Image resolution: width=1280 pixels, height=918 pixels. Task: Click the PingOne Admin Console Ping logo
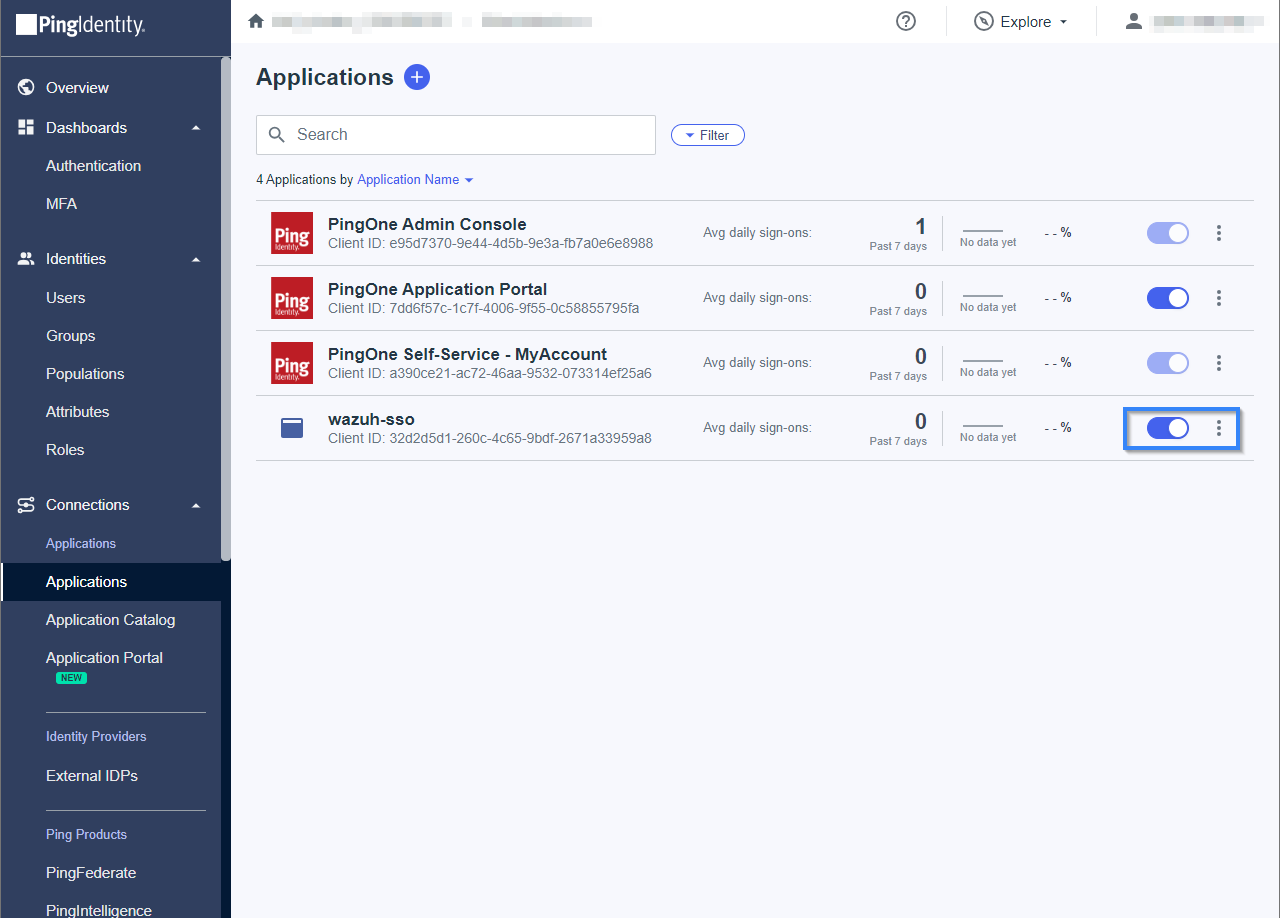pyautogui.click(x=292, y=233)
